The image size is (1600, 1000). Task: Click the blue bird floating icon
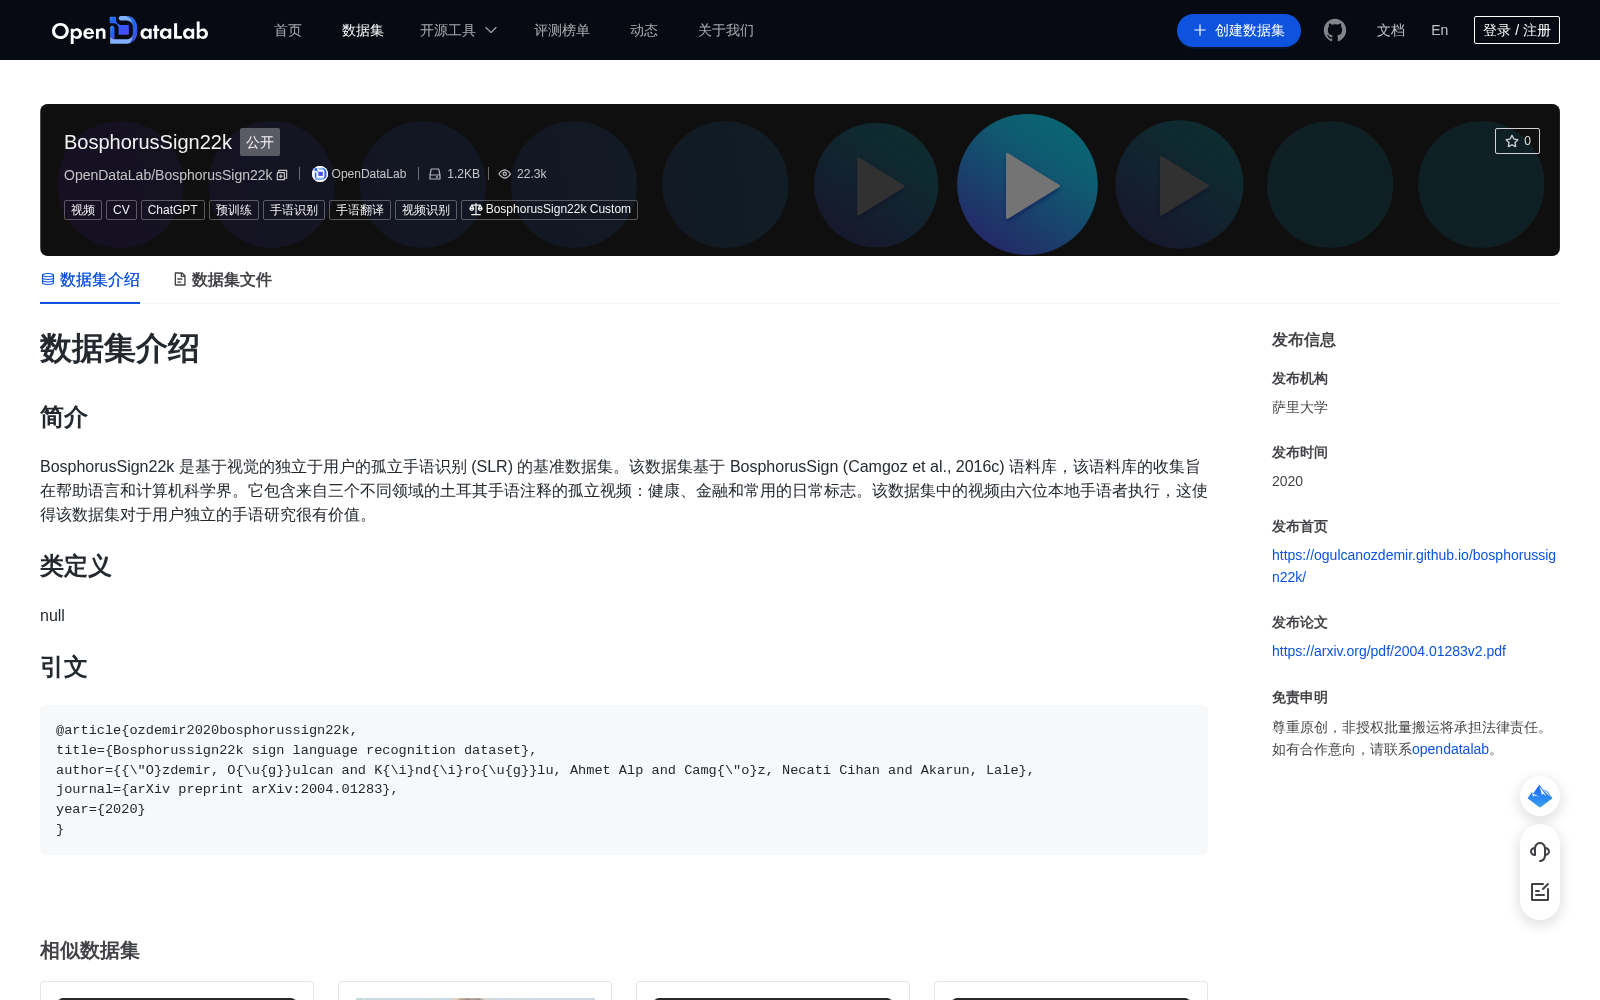click(1540, 796)
